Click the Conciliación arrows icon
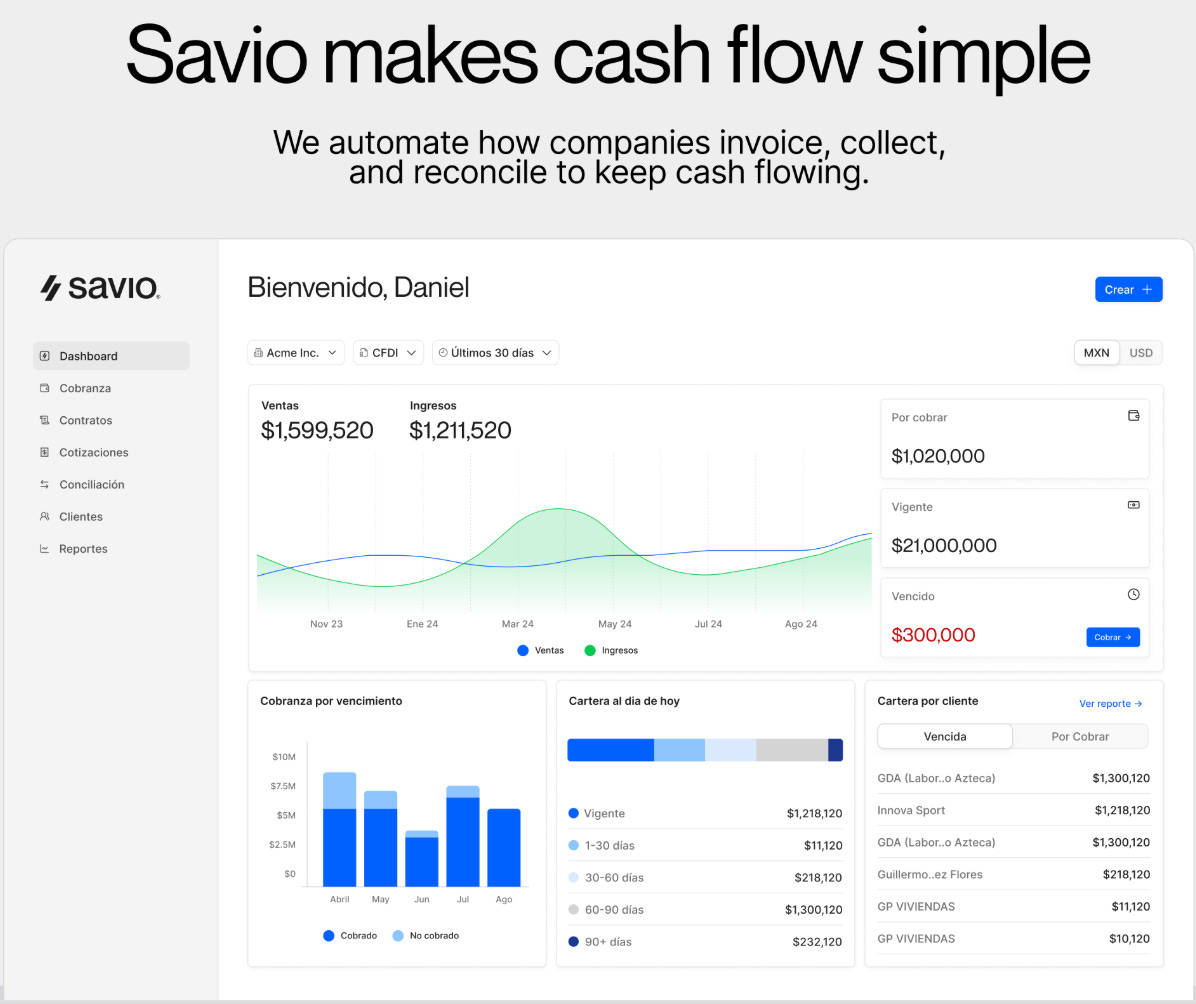1196x1004 pixels. click(44, 484)
